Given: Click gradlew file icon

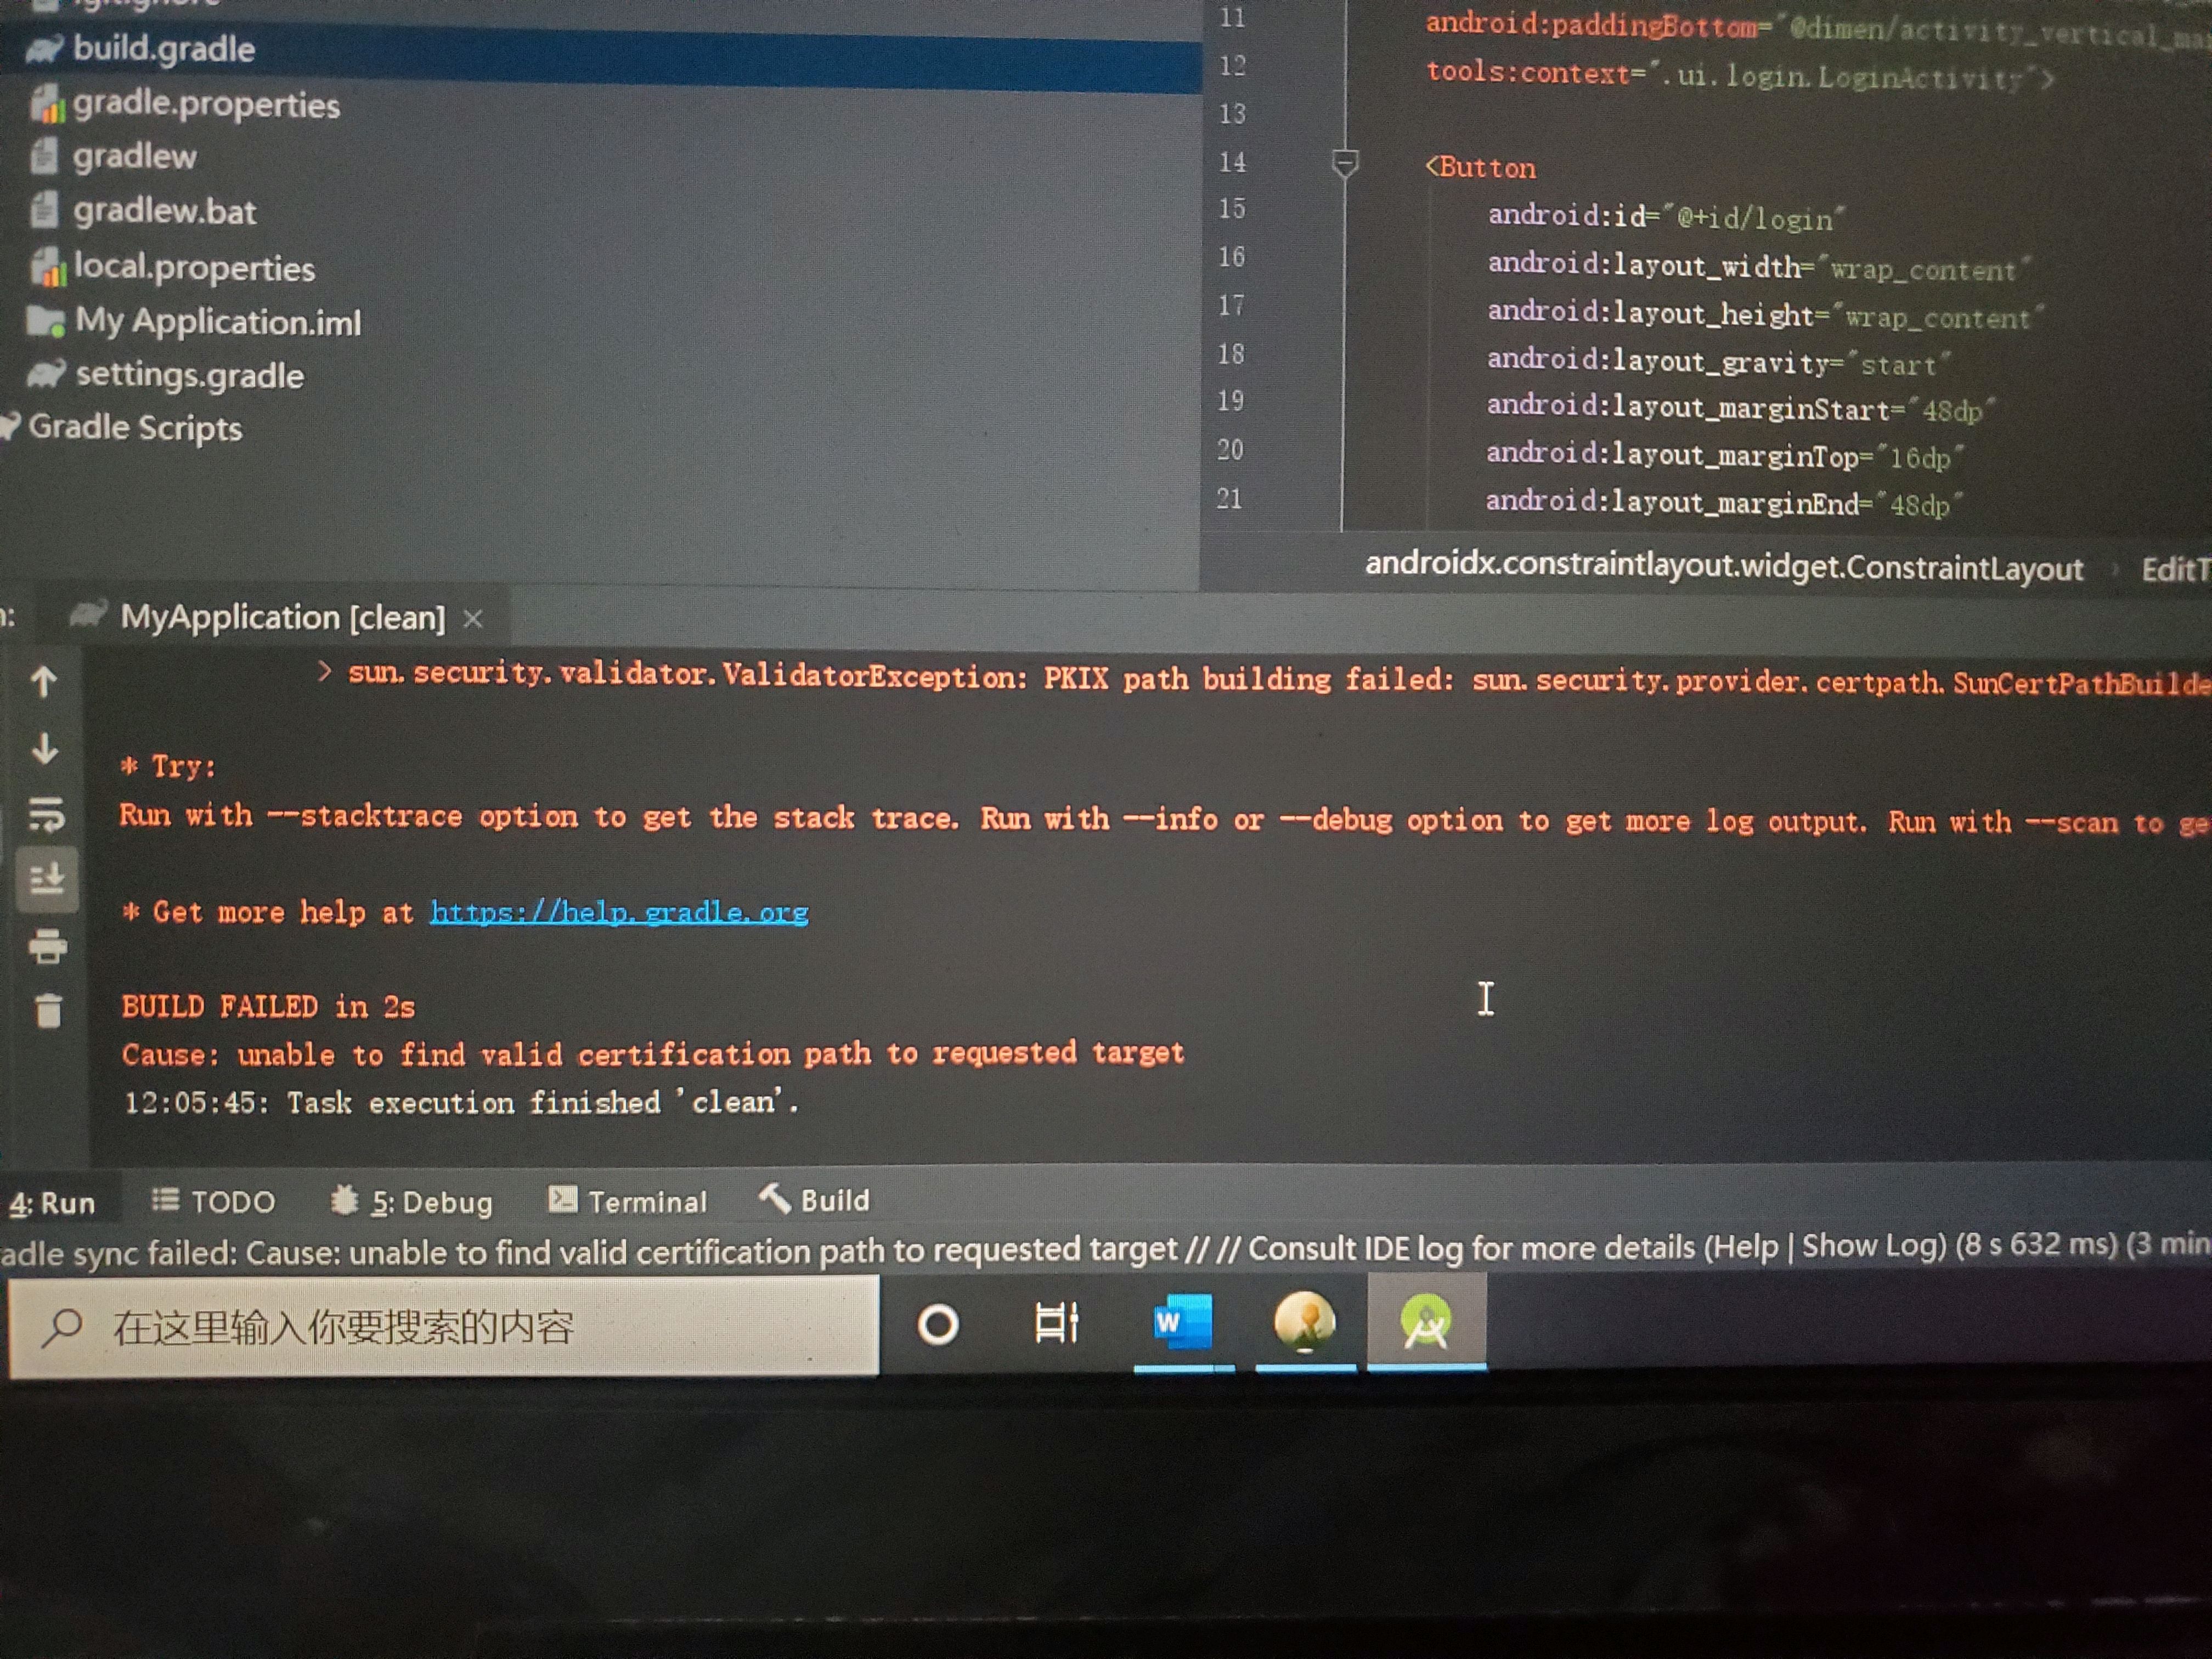Looking at the screenshot, I should 45,156.
